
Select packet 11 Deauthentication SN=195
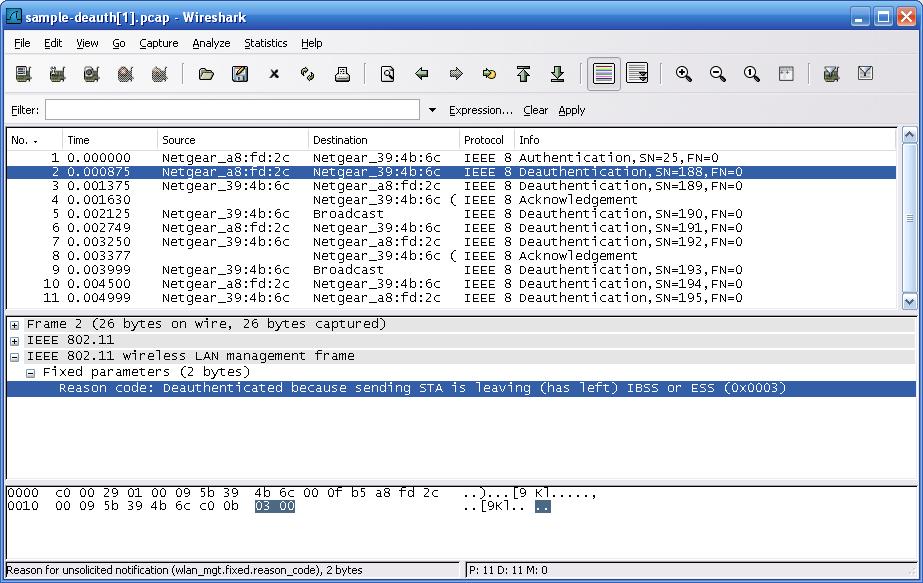(x=451, y=298)
